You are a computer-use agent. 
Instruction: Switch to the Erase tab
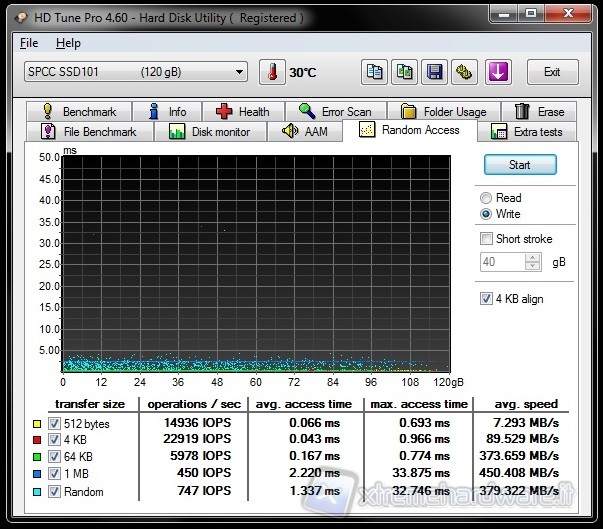(539, 112)
